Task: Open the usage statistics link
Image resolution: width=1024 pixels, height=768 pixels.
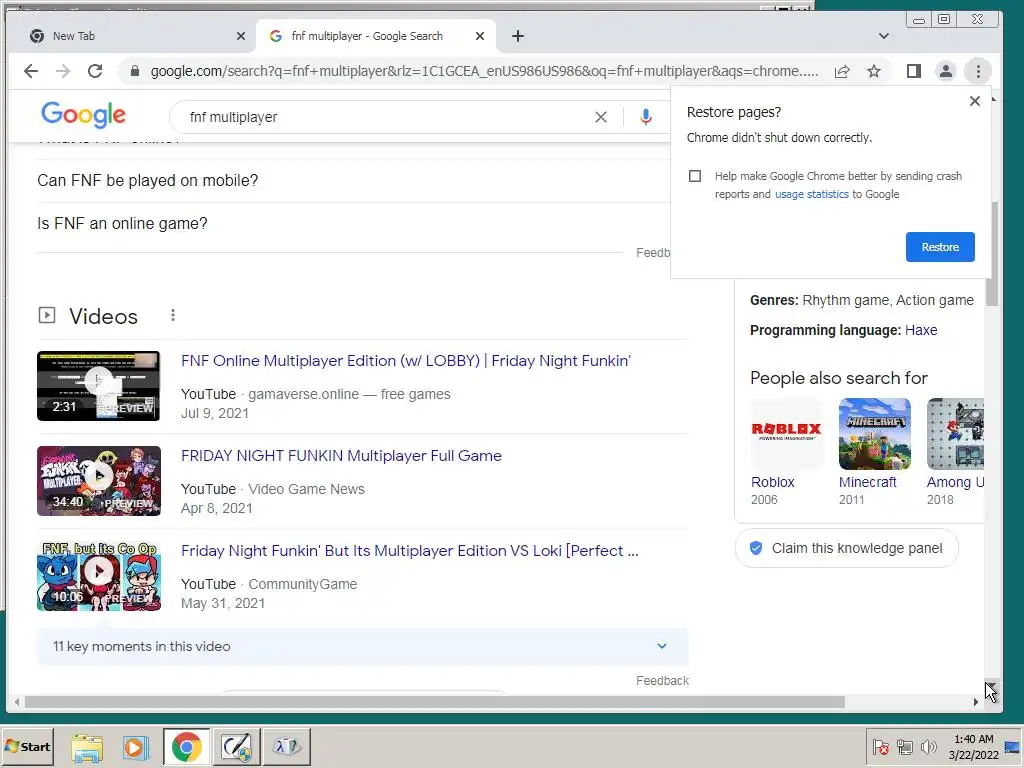Action: pos(812,194)
